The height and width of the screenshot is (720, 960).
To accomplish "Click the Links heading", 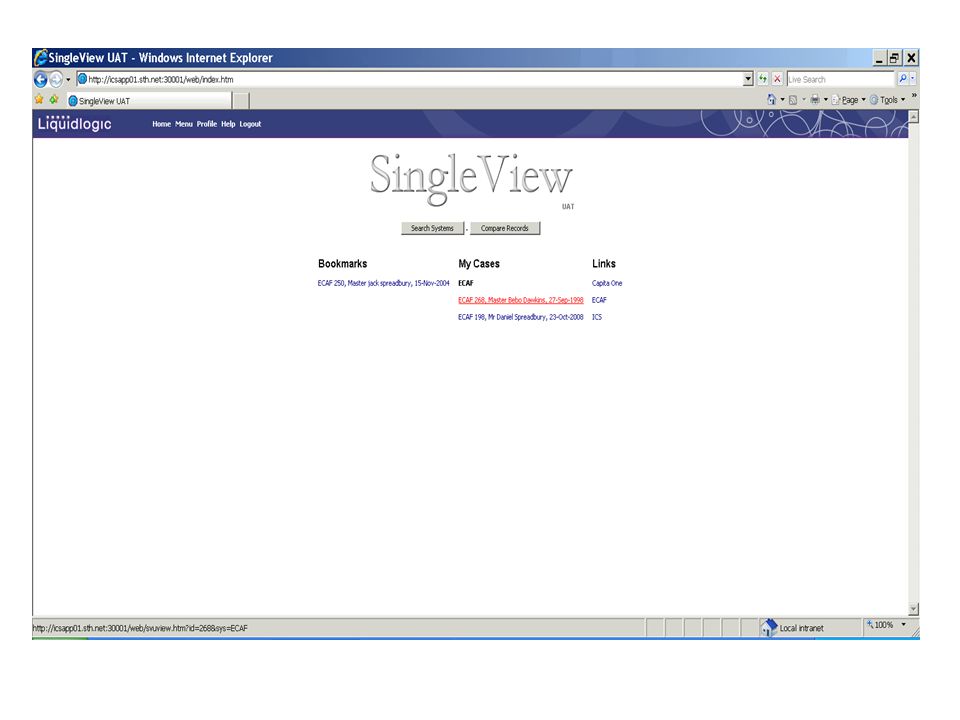I will 604,264.
